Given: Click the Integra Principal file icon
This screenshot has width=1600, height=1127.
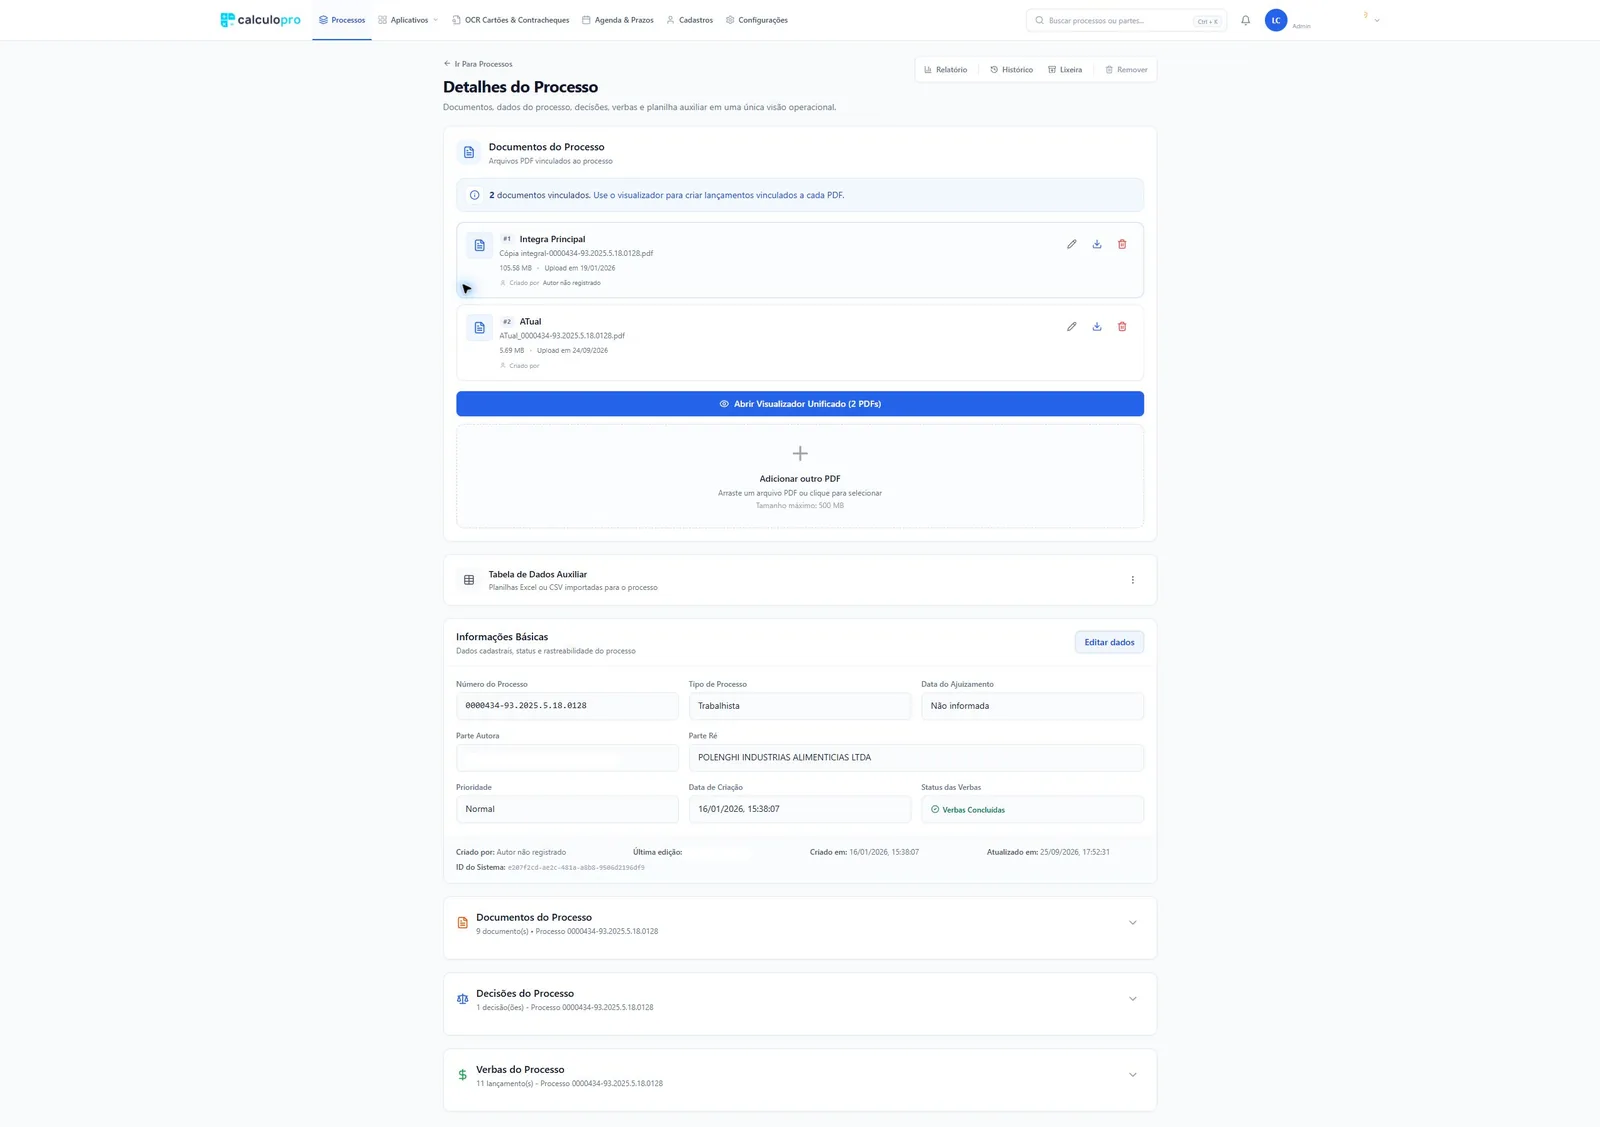Looking at the screenshot, I should click(x=480, y=245).
